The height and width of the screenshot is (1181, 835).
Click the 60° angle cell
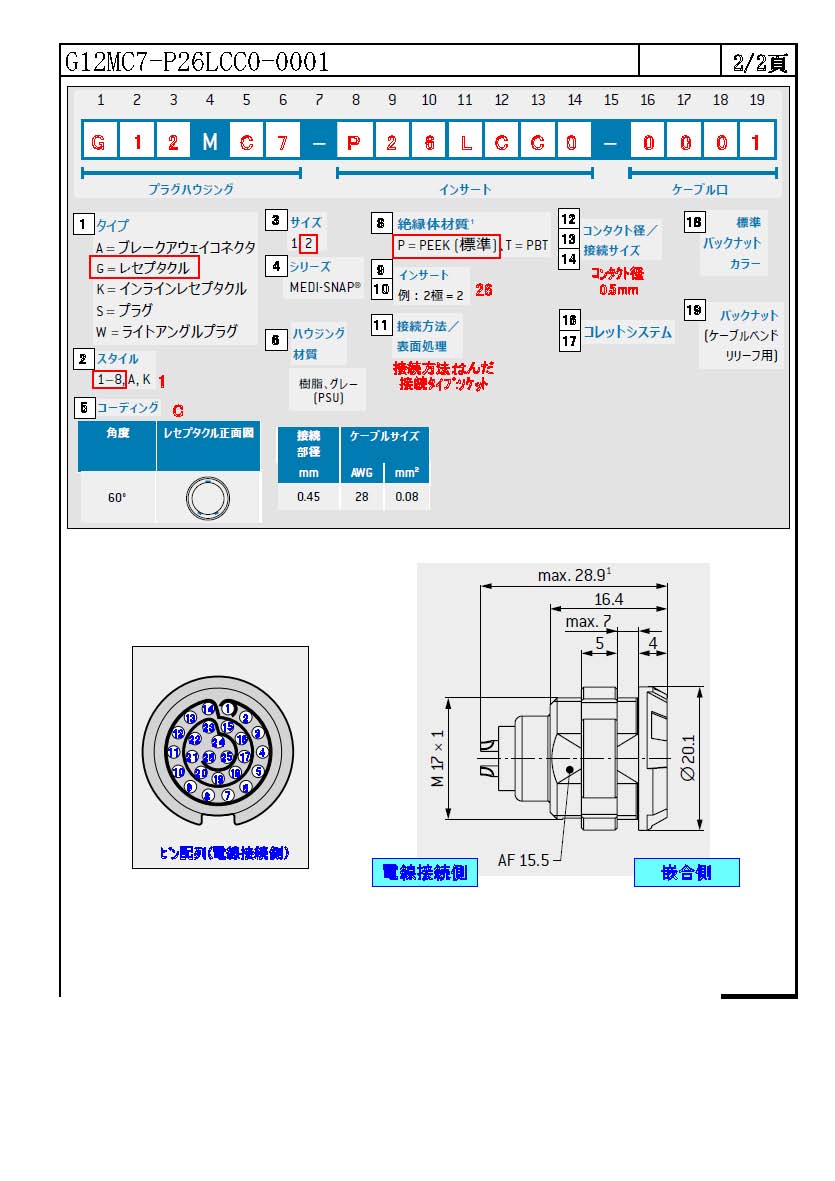click(x=117, y=497)
